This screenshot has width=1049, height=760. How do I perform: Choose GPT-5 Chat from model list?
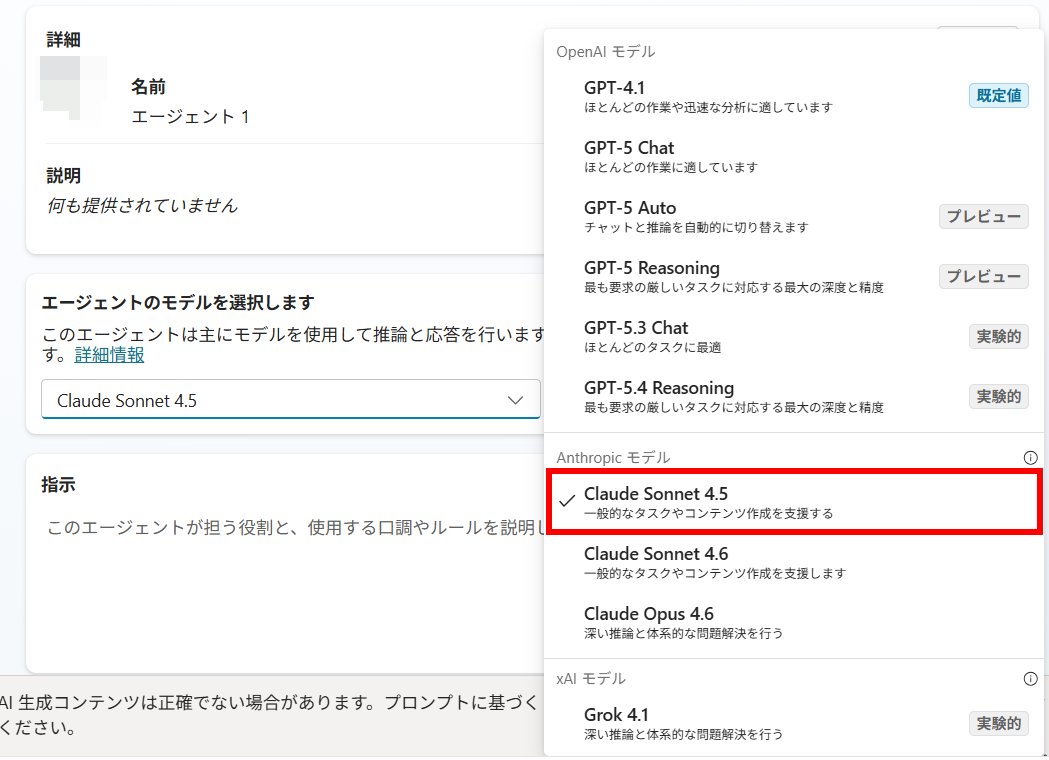coord(793,157)
